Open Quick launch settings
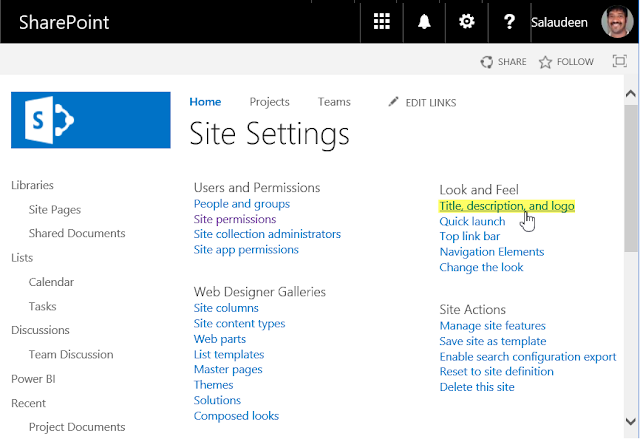This screenshot has height=439, width=640. click(472, 222)
